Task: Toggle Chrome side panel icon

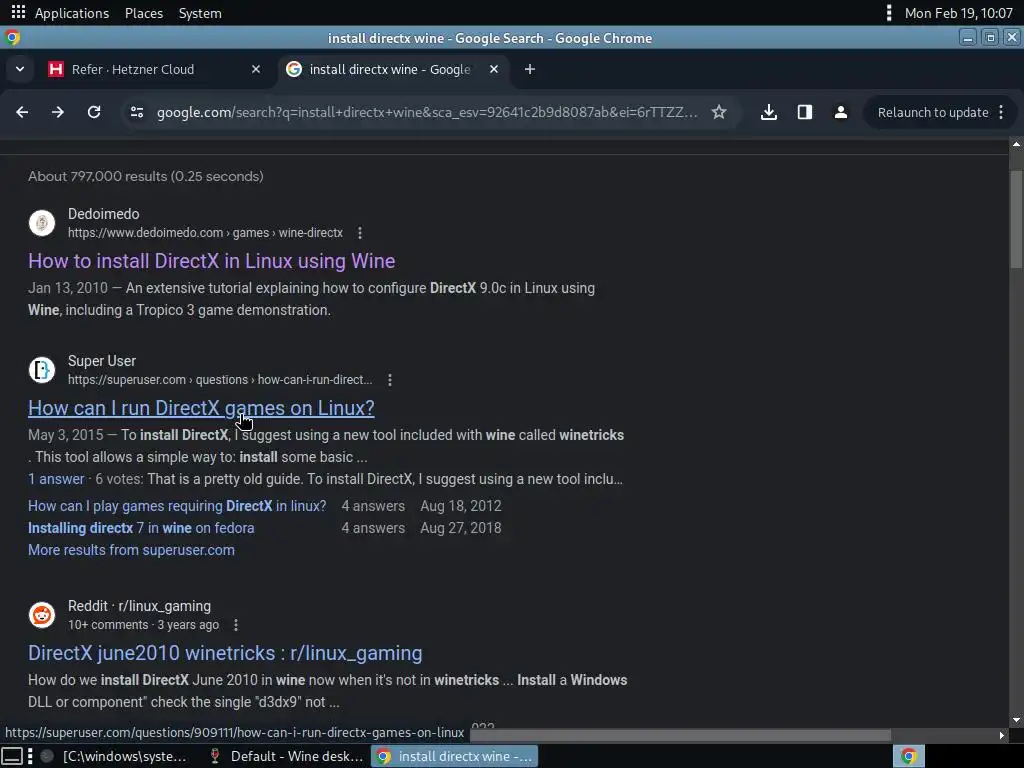Action: tap(805, 112)
